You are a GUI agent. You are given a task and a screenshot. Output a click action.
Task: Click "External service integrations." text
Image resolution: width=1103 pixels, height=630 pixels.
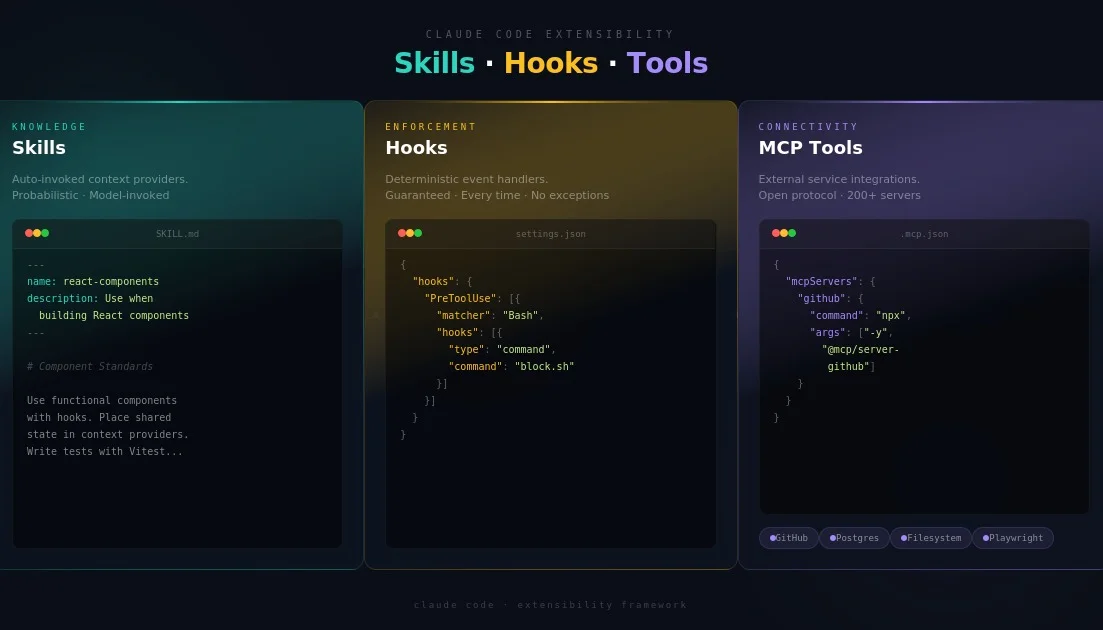pyautogui.click(x=839, y=179)
